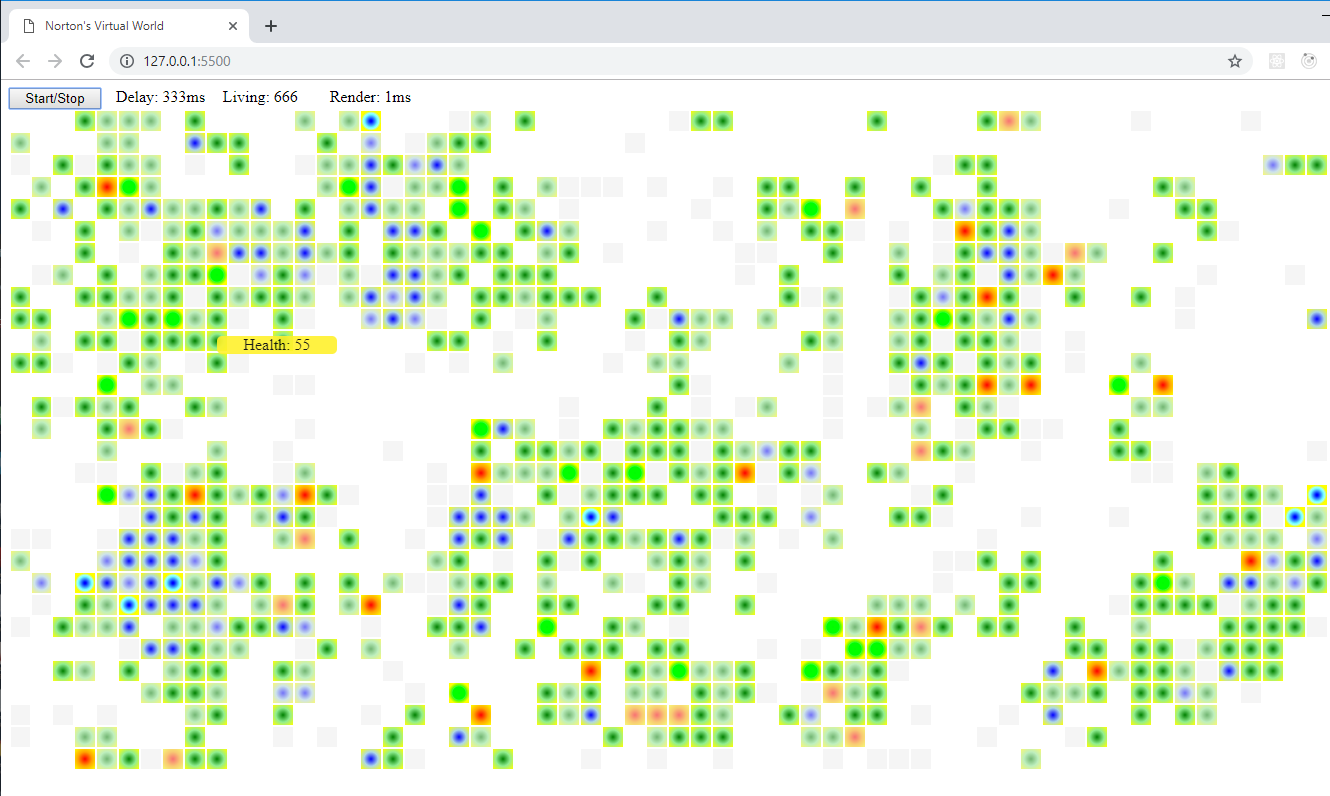Select the red cell in the bottom-left grid corner
This screenshot has width=1330, height=796.
tap(85, 759)
